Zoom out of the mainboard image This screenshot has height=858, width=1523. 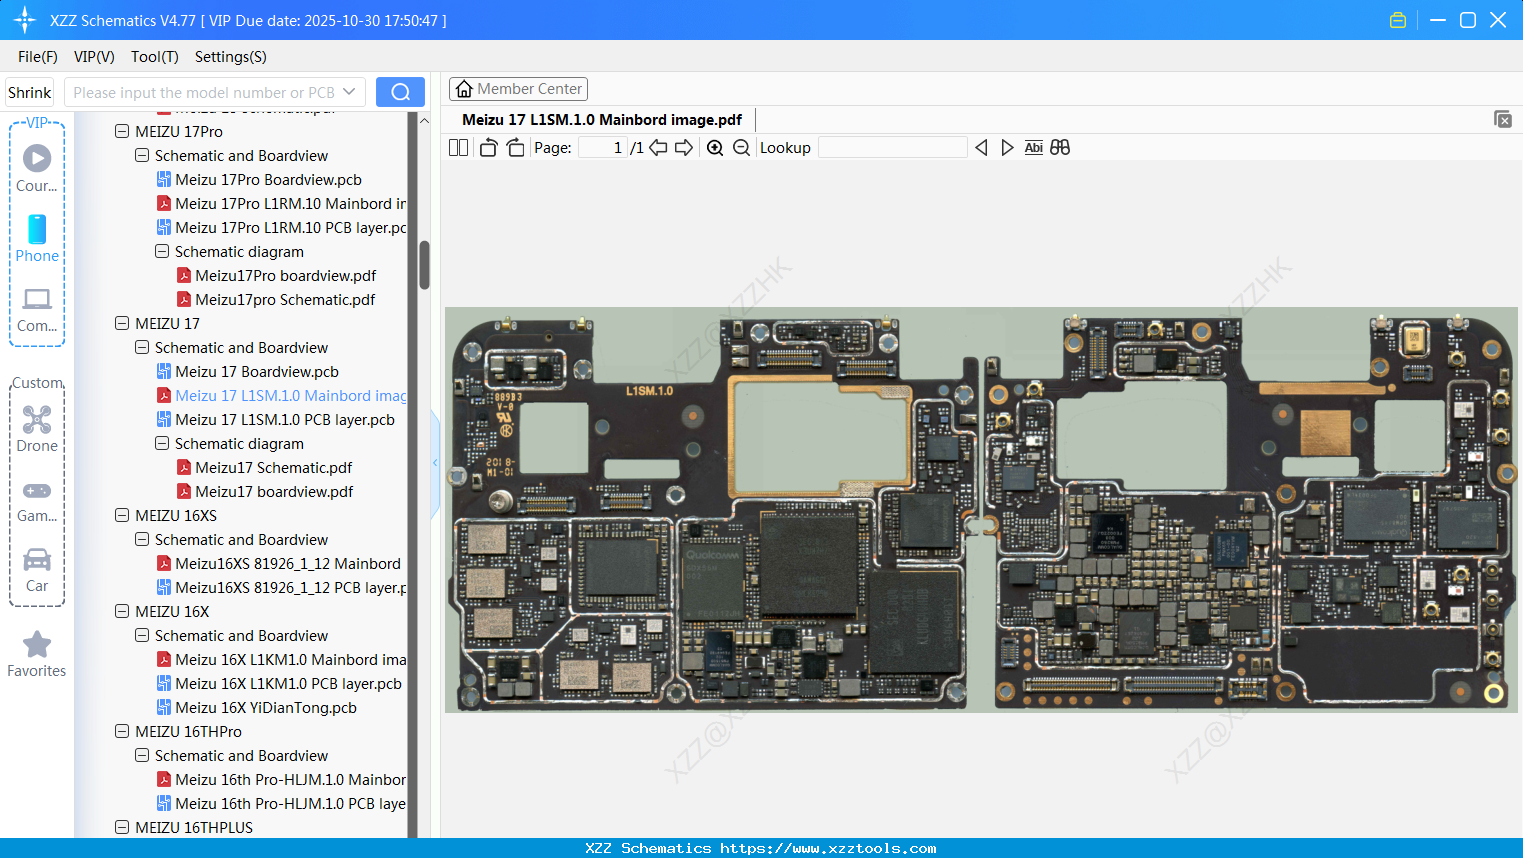(x=740, y=147)
